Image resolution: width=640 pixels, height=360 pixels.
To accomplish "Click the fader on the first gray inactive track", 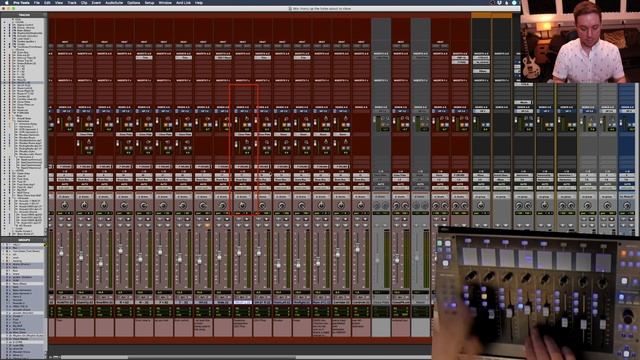I will pyautogui.click(x=378, y=259).
